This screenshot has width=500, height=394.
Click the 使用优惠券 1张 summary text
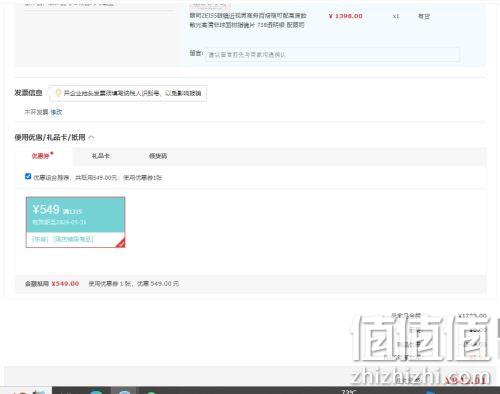[x=133, y=284]
